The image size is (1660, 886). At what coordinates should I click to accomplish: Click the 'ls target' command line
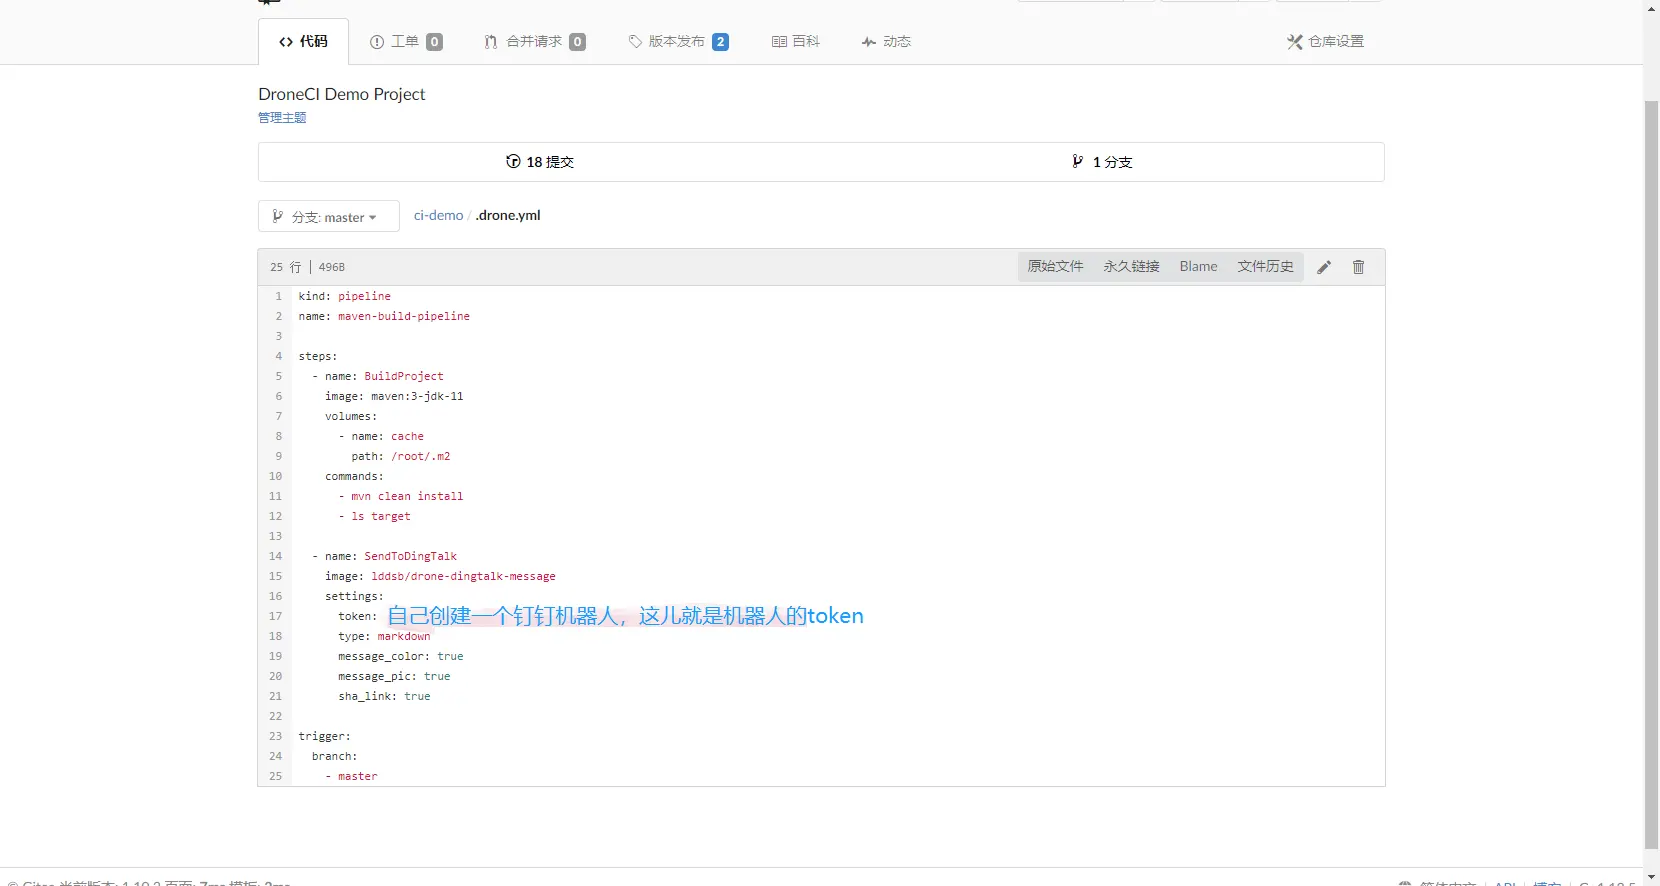tap(375, 516)
